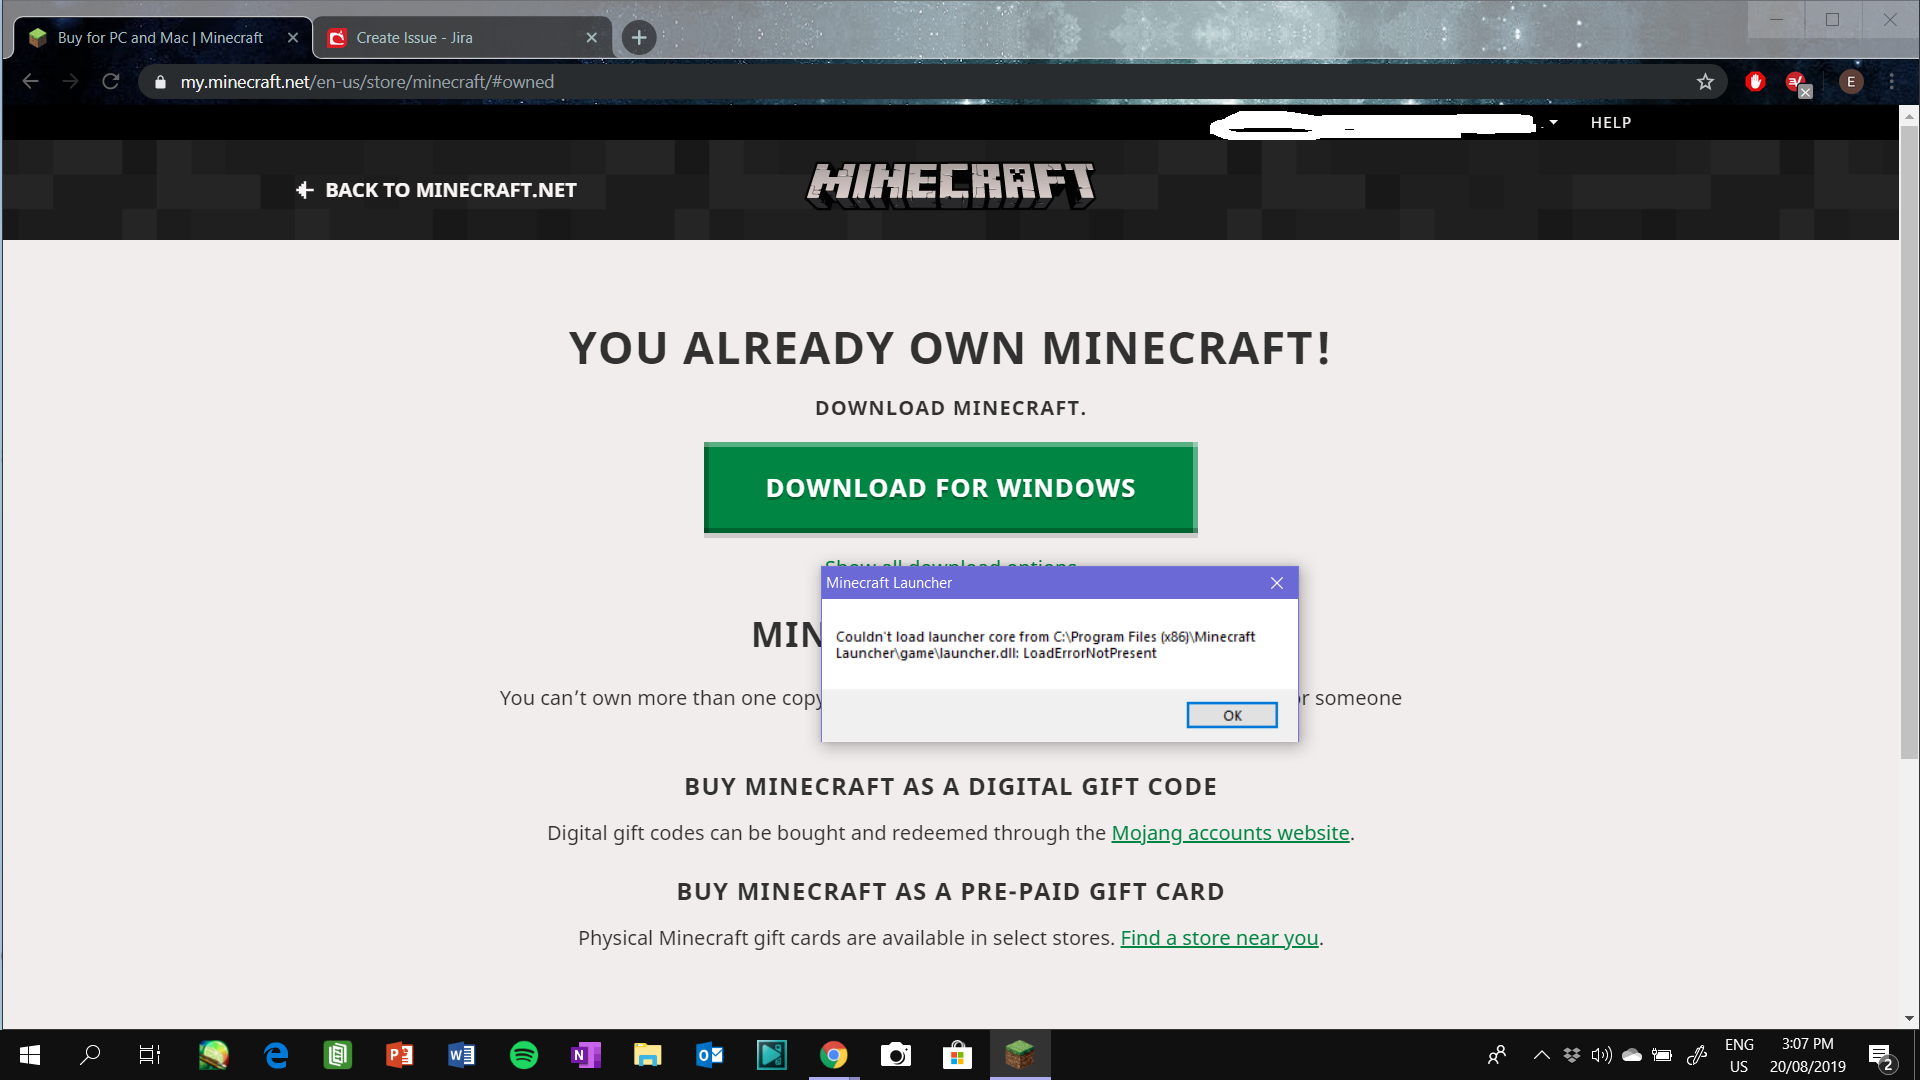Click the Minecraft logo in header
This screenshot has width=1920, height=1080.
pos(950,186)
